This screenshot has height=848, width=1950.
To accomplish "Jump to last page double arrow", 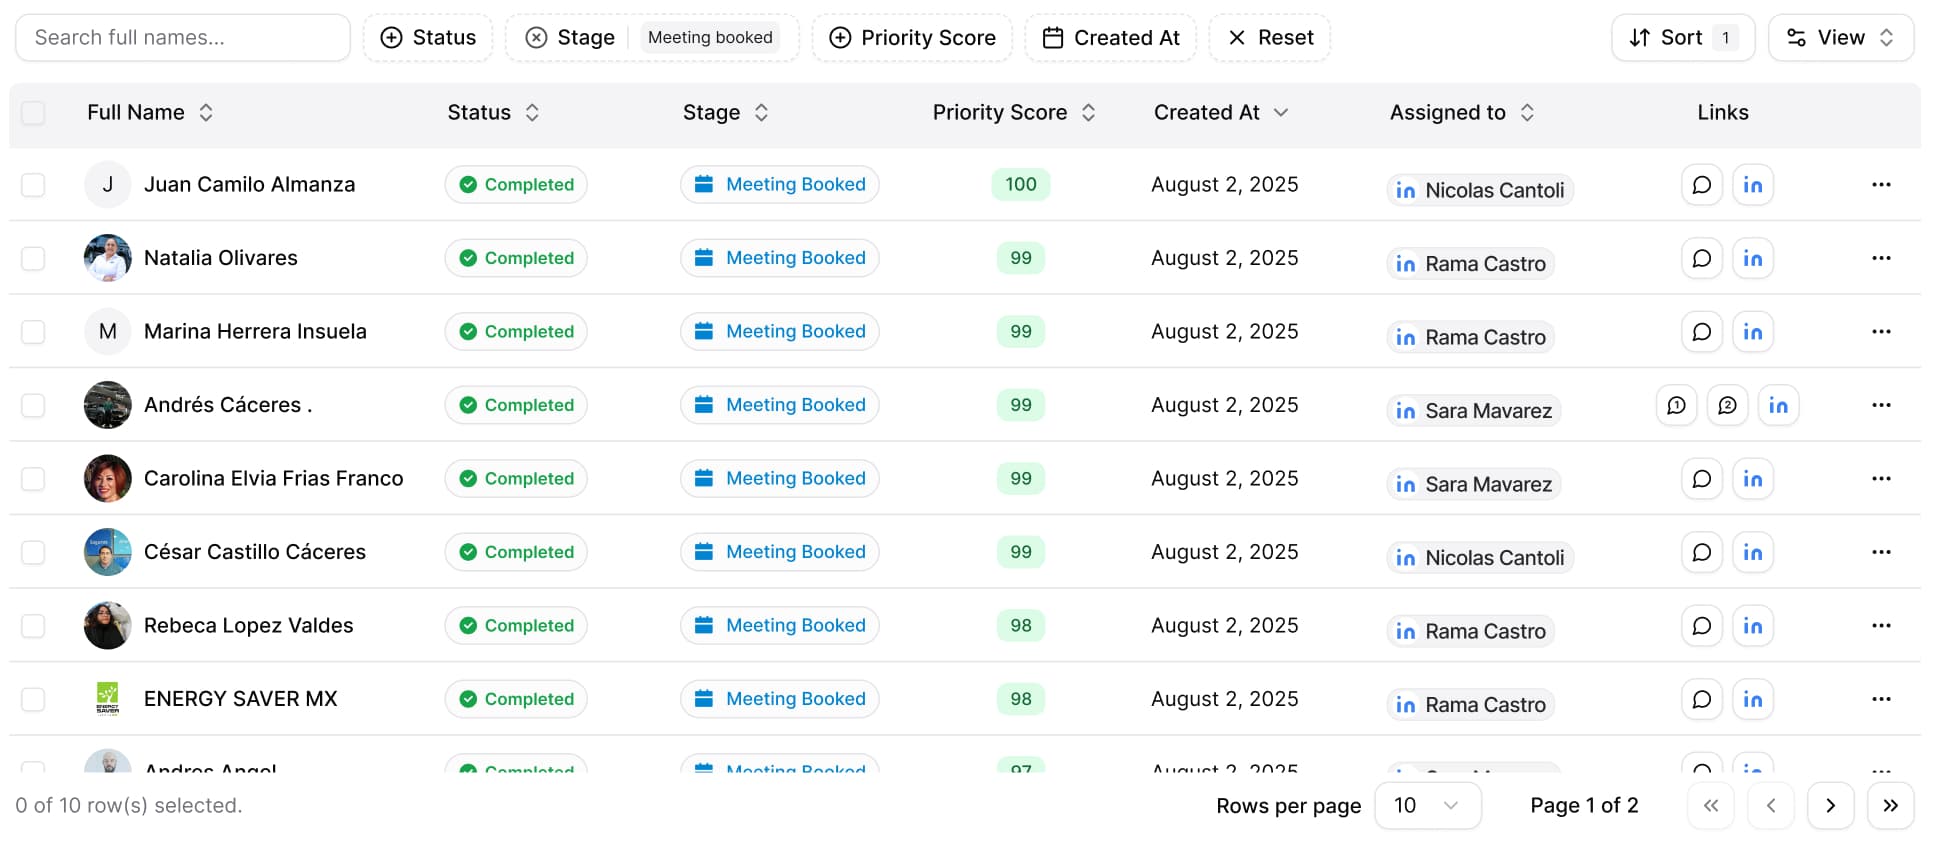I will point(1890,806).
